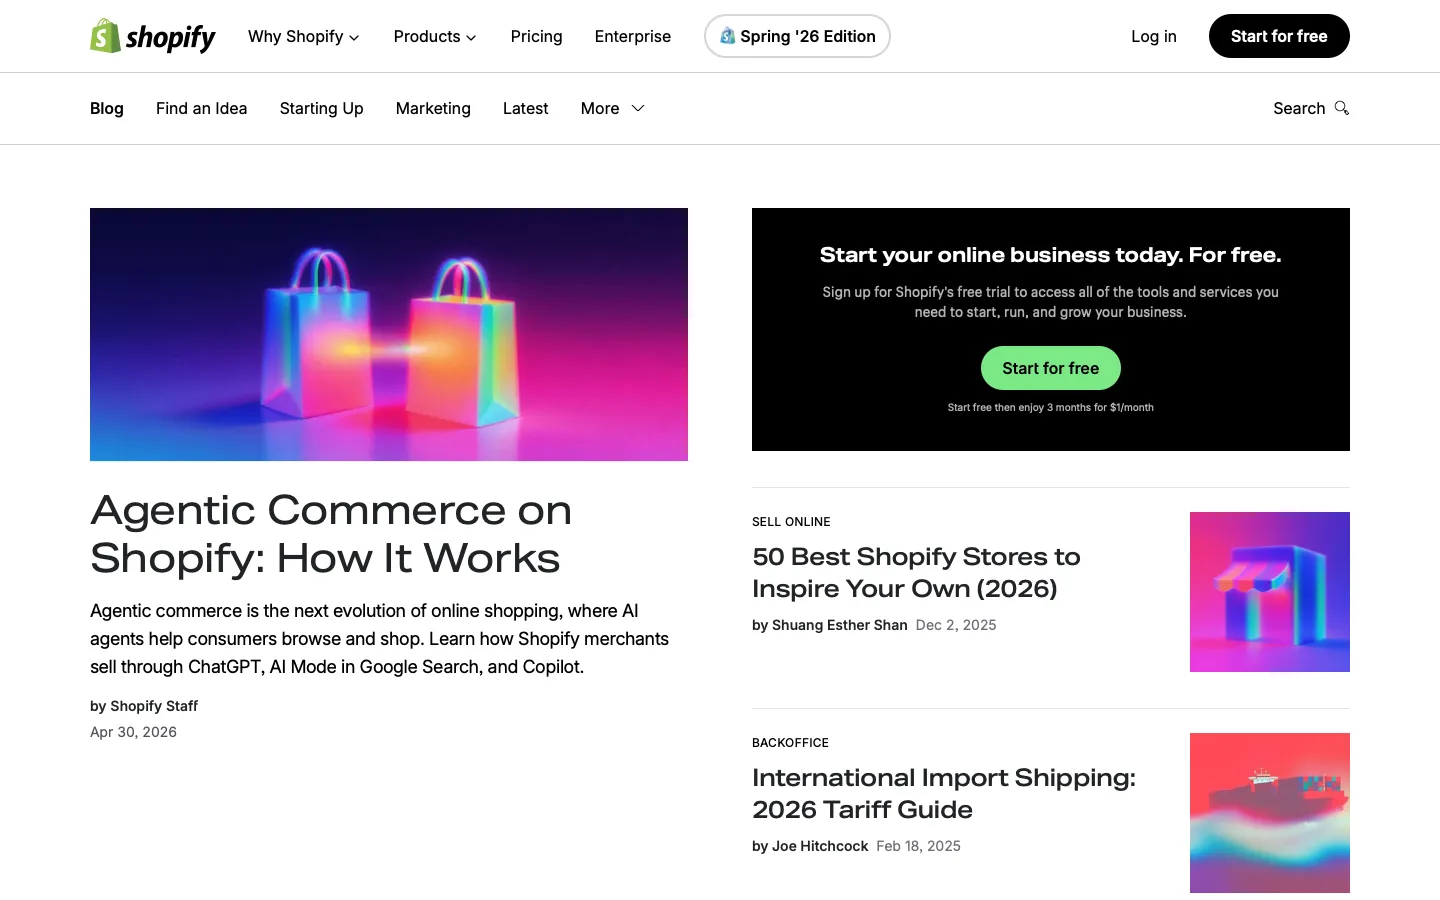Click the green Start for free button

1051,368
